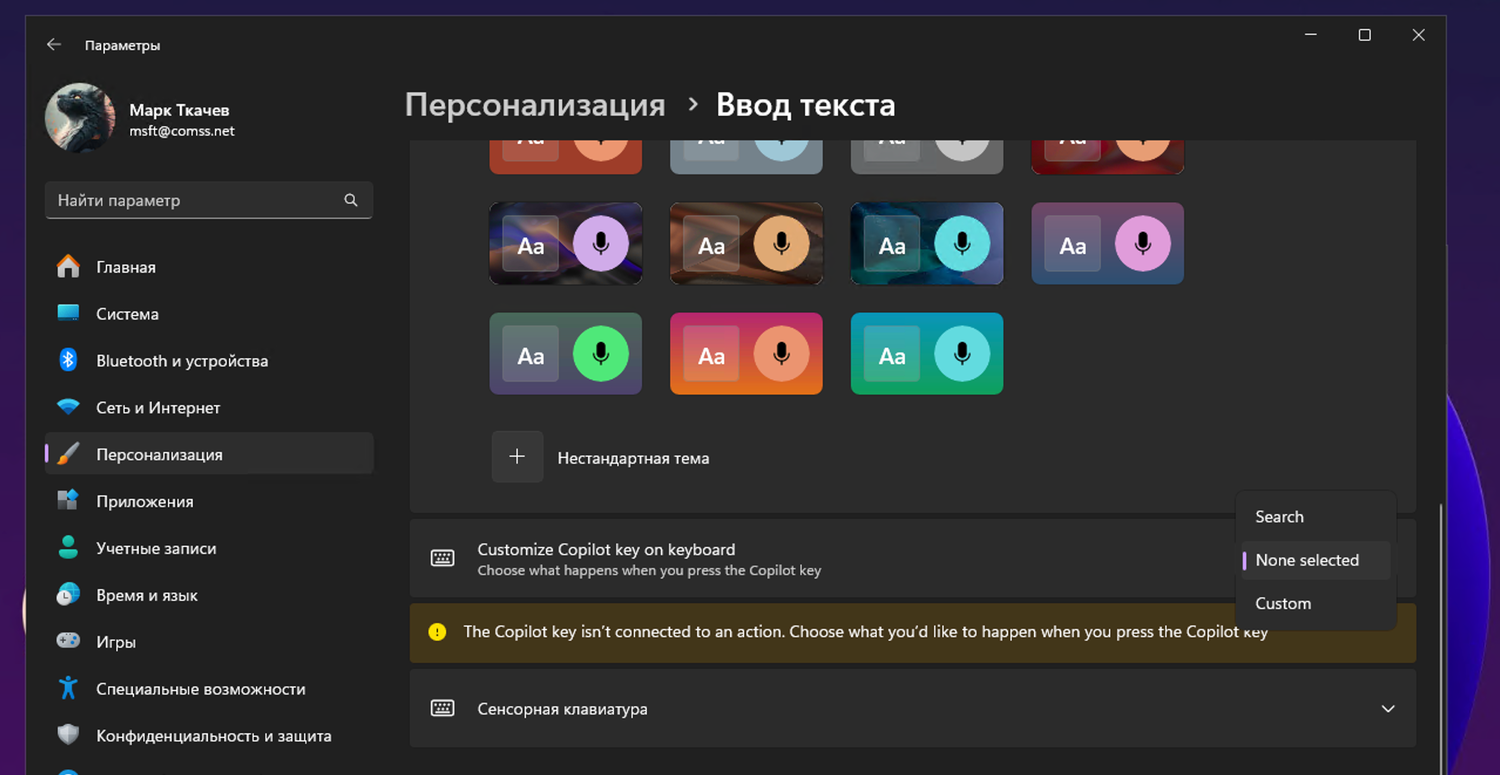Click the search magnifier icon
The image size is (1500, 775).
[x=351, y=200]
